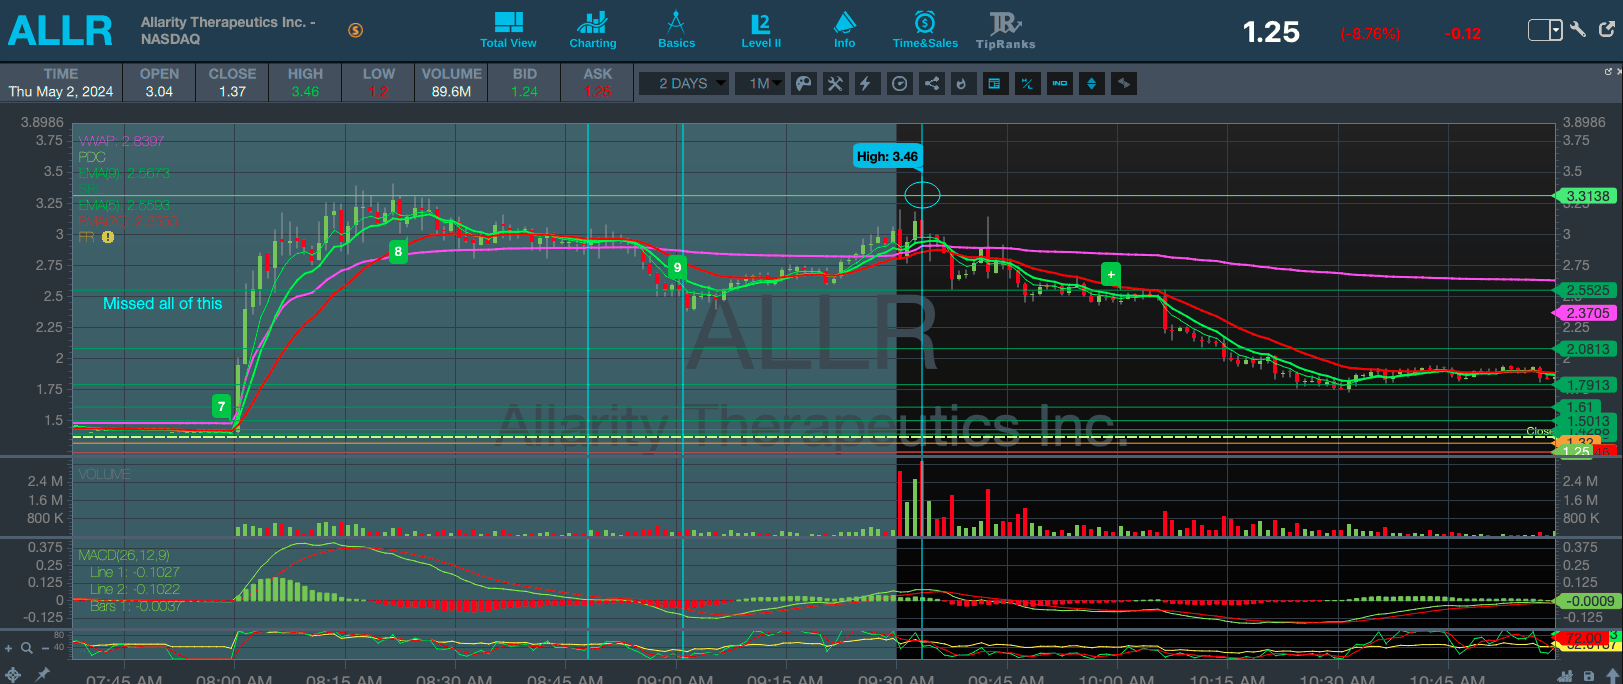Open the wrench settings icon at top right
Viewport: 1623px width, 684px height.
[1578, 30]
